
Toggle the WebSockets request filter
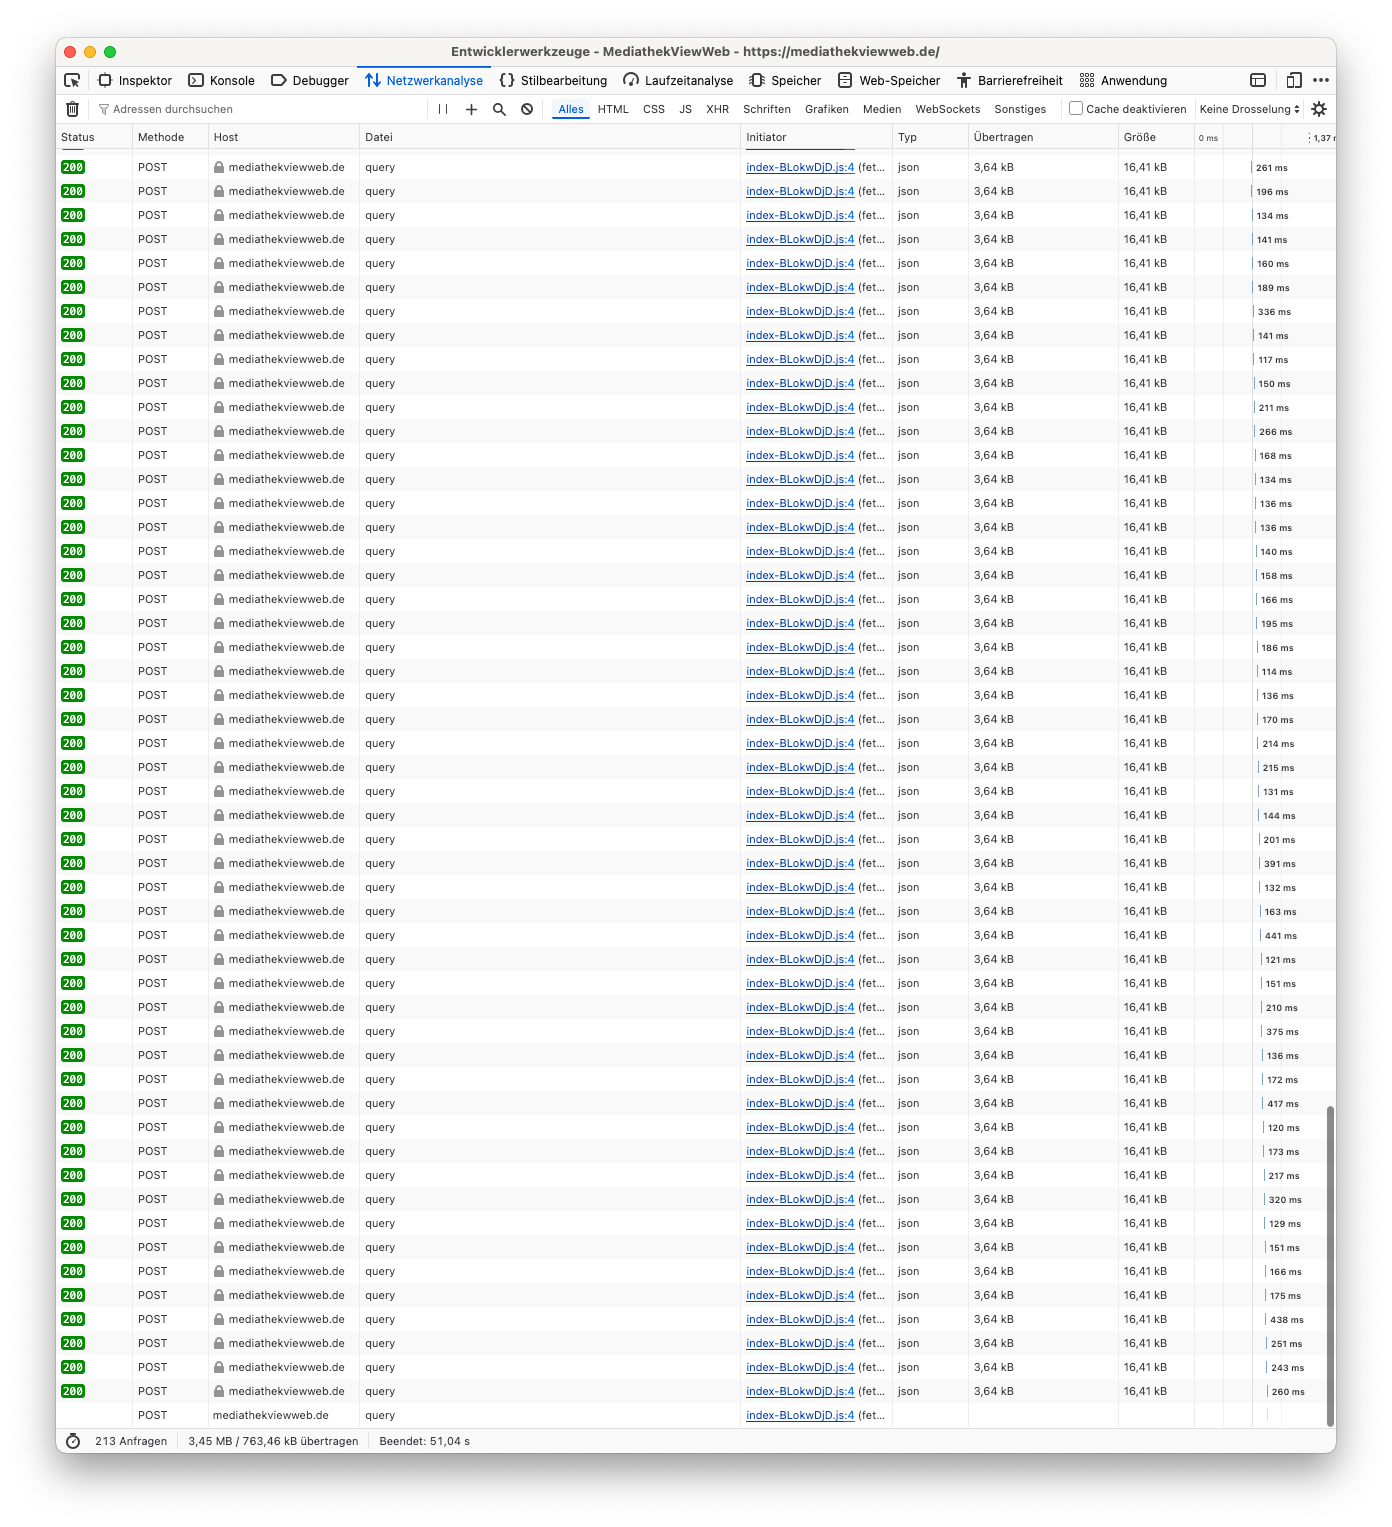coord(947,109)
